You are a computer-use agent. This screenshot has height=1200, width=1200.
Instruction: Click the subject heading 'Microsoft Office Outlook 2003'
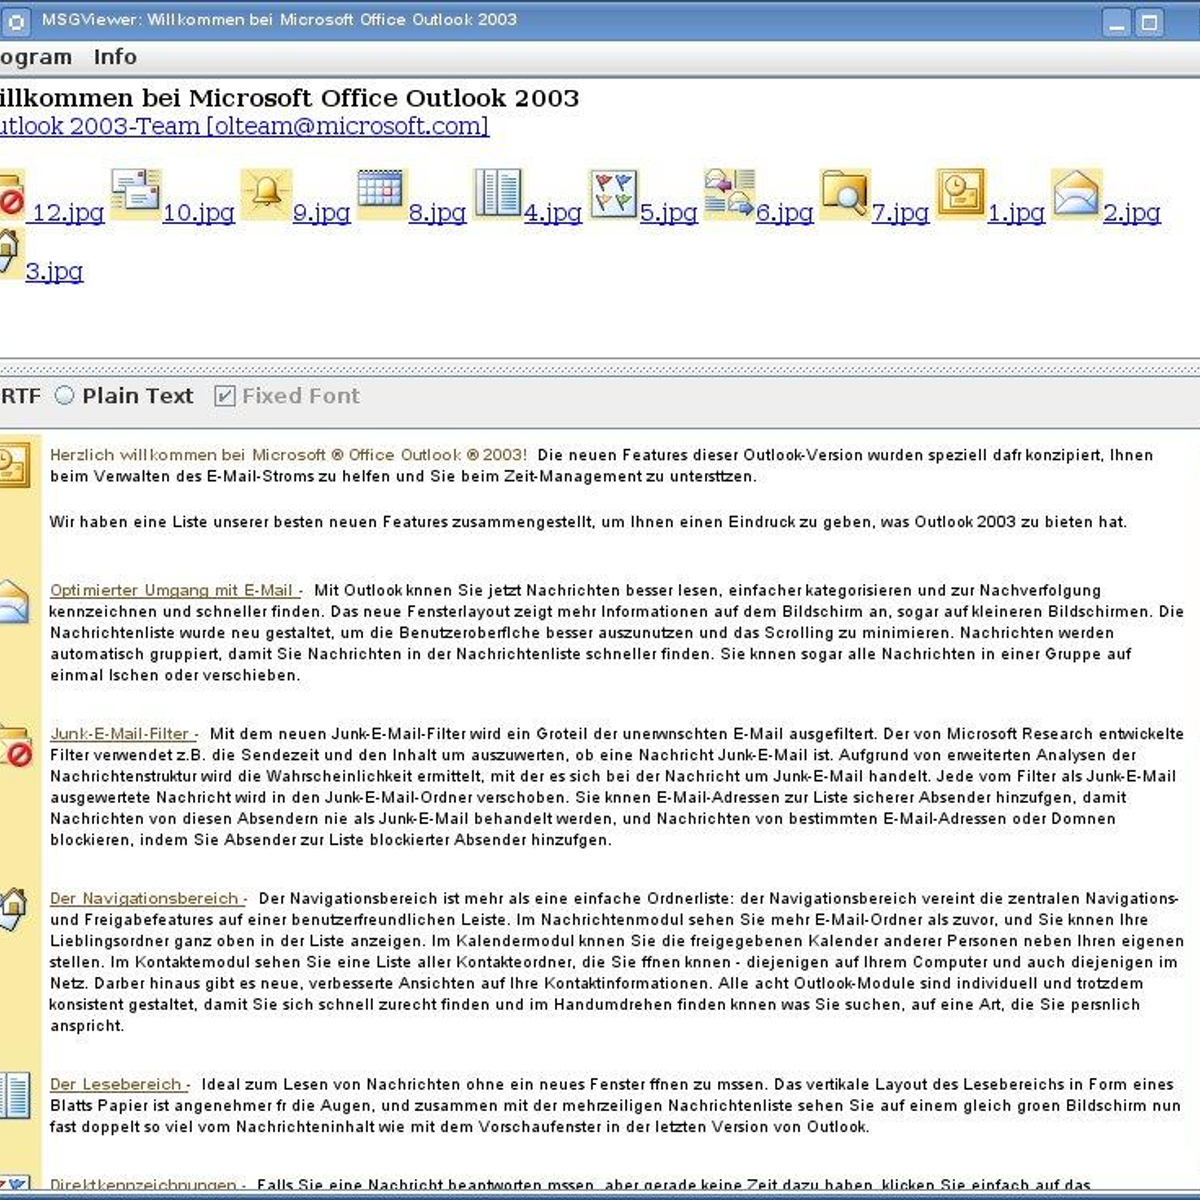[384, 98]
